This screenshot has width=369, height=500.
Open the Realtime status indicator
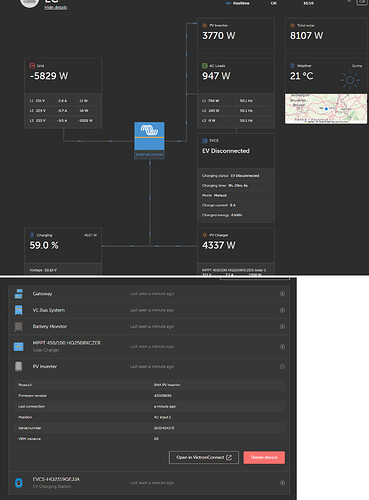(x=238, y=3)
